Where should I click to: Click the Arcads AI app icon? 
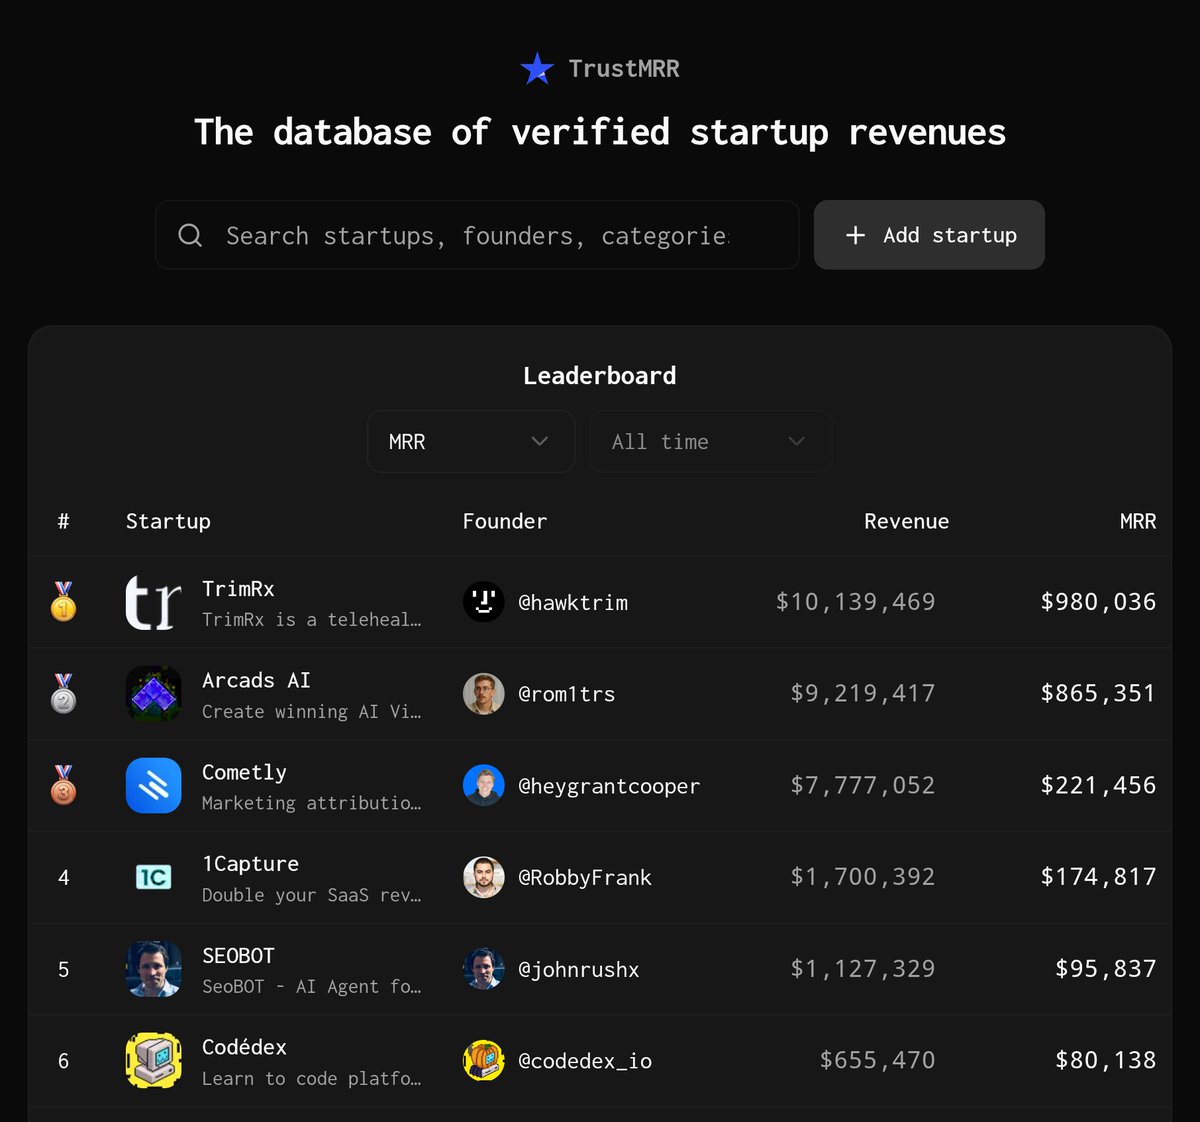(x=153, y=693)
